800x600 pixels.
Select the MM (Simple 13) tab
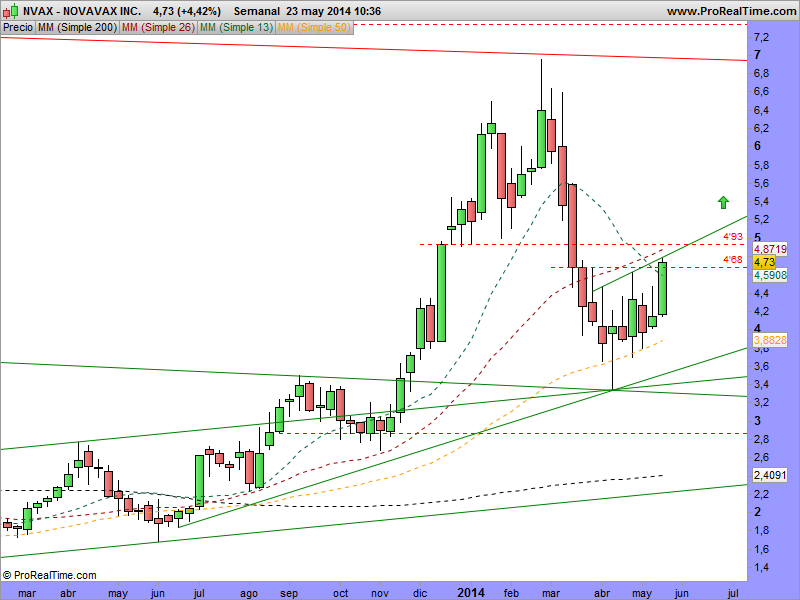coord(236,28)
